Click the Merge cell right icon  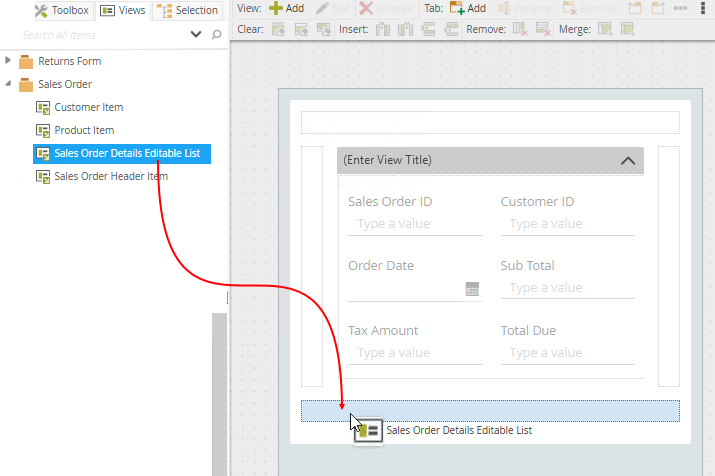pos(605,29)
